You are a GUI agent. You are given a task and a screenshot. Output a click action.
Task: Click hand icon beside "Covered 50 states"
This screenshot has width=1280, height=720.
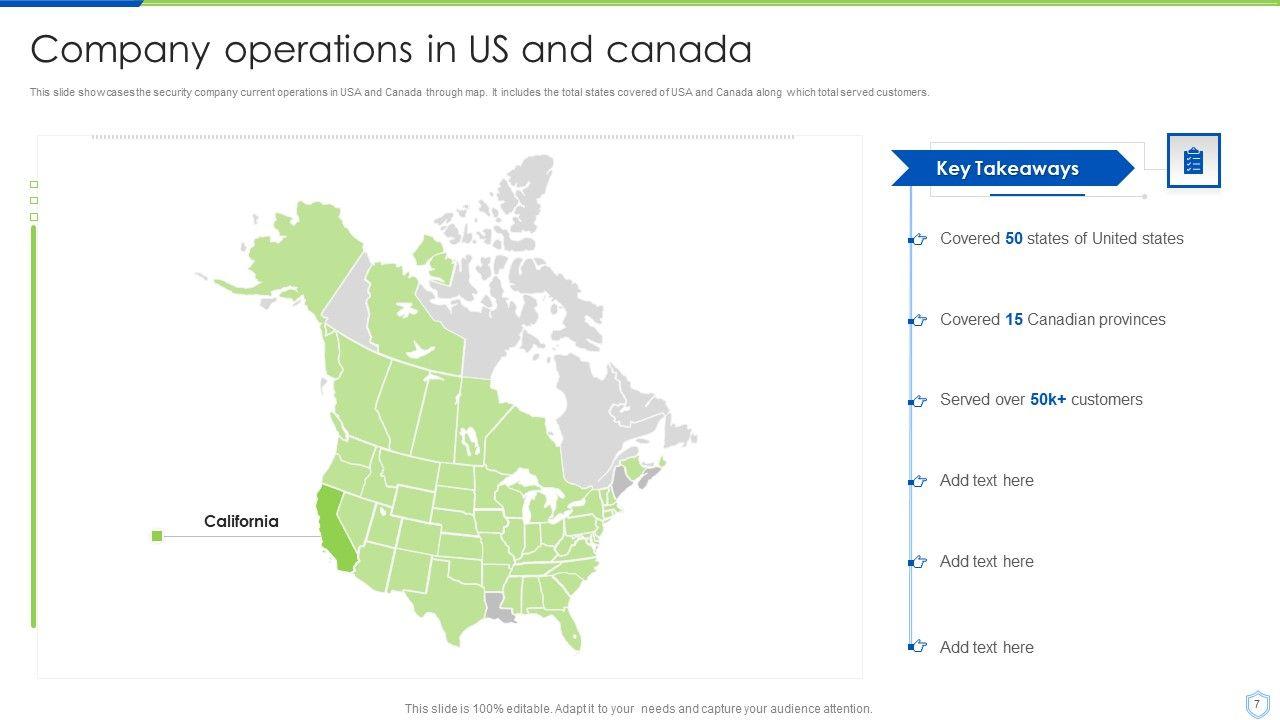918,240
